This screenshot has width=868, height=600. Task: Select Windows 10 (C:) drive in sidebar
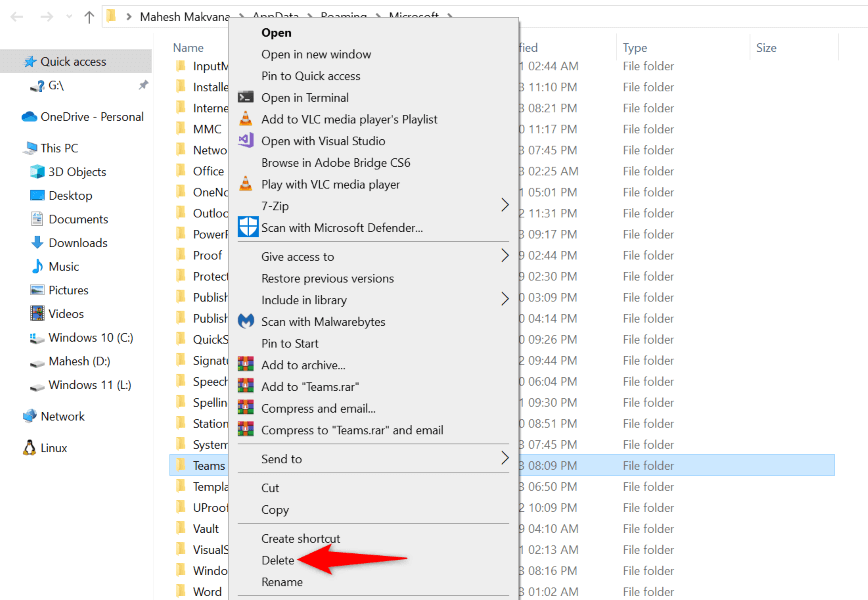point(90,338)
